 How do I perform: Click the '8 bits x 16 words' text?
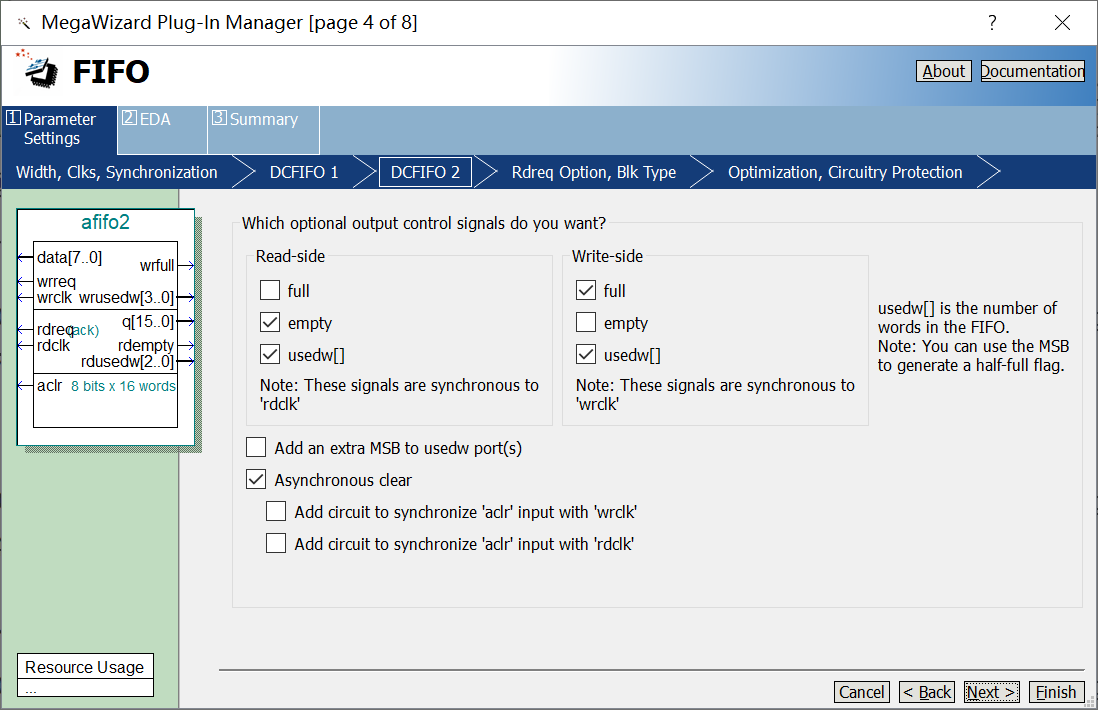point(123,386)
